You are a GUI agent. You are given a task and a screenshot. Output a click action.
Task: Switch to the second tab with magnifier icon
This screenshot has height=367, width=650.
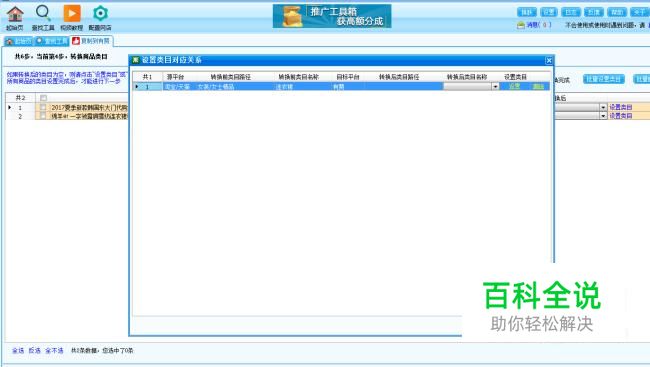tap(51, 41)
